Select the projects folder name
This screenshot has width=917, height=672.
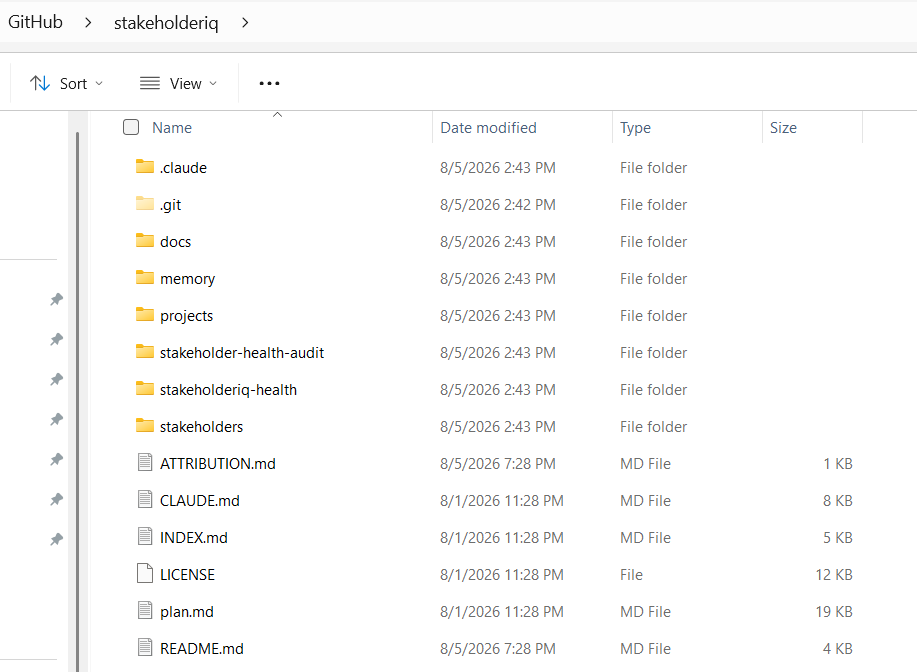point(187,316)
